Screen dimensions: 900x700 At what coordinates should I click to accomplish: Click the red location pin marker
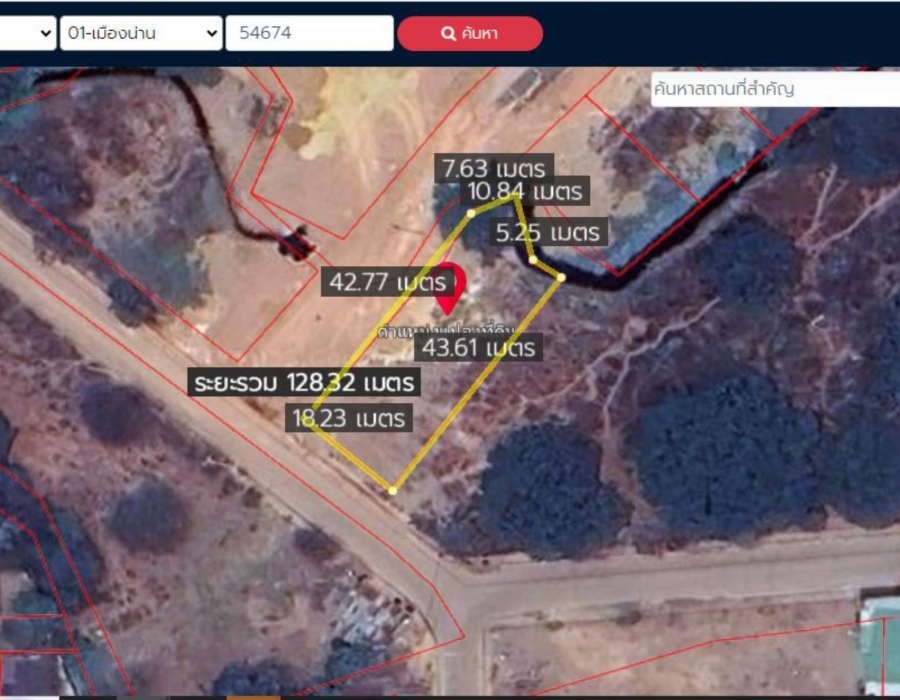point(449,289)
